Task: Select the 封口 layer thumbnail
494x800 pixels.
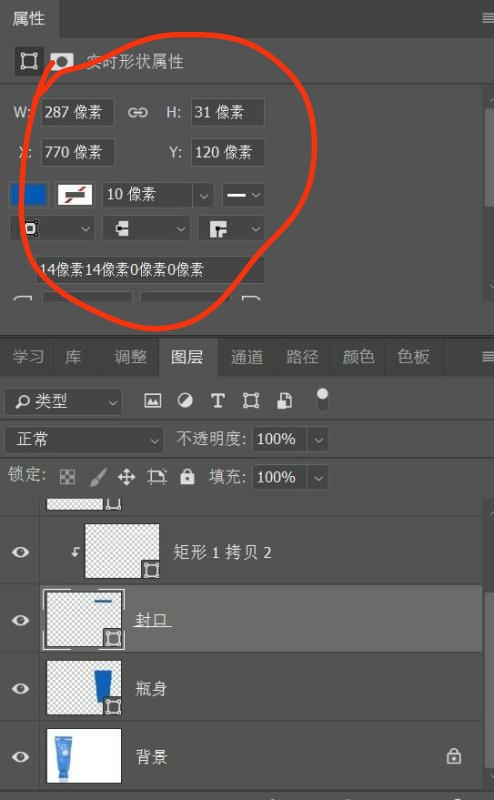Action: [x=84, y=620]
